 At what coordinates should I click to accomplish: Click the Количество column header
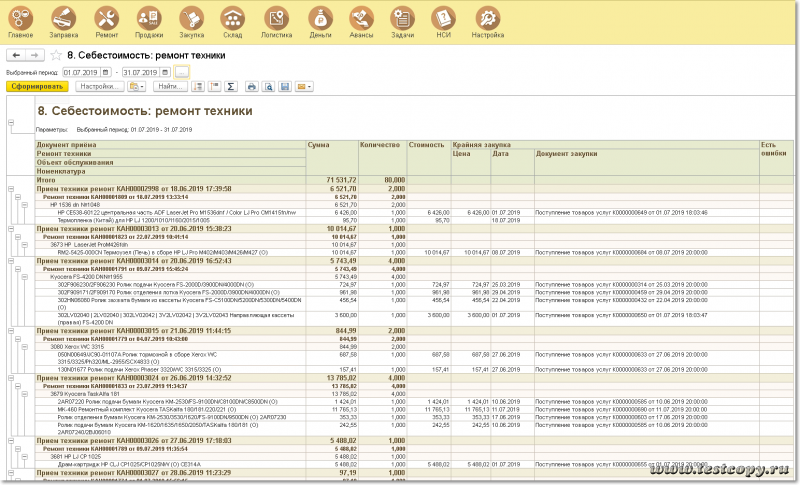pos(382,158)
